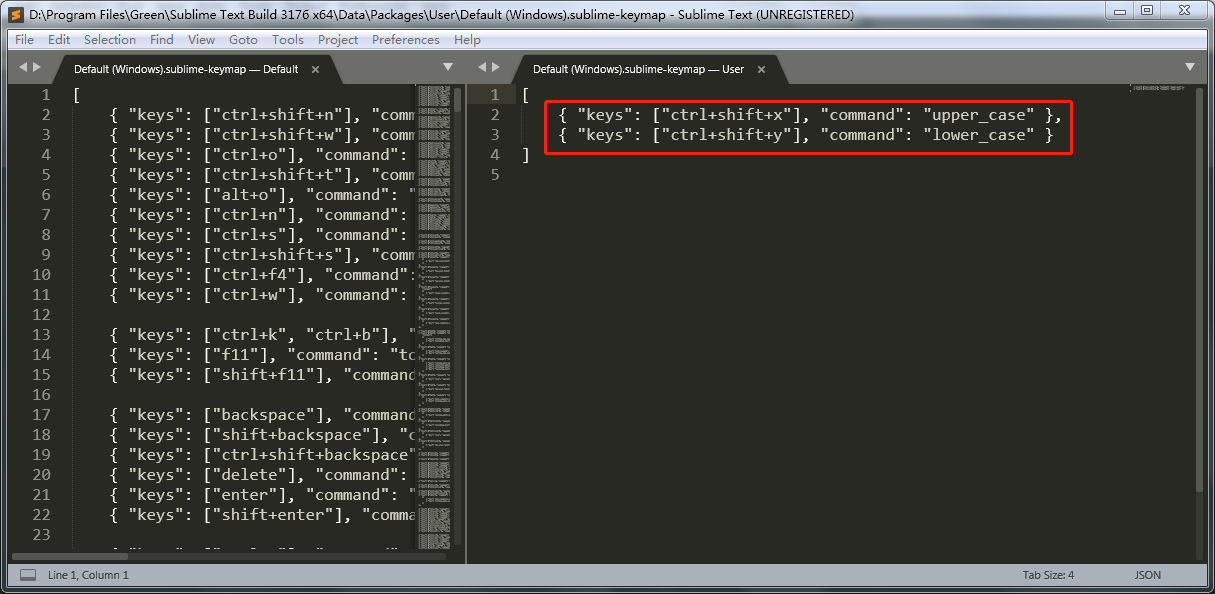Open the Goto menu

(243, 39)
